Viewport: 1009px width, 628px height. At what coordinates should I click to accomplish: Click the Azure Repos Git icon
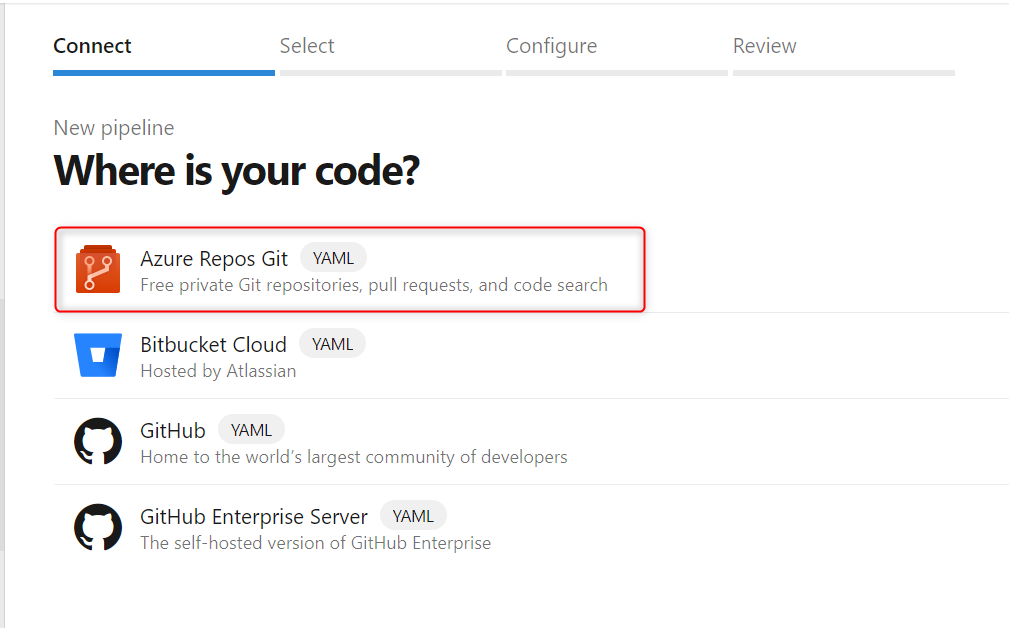point(98,269)
